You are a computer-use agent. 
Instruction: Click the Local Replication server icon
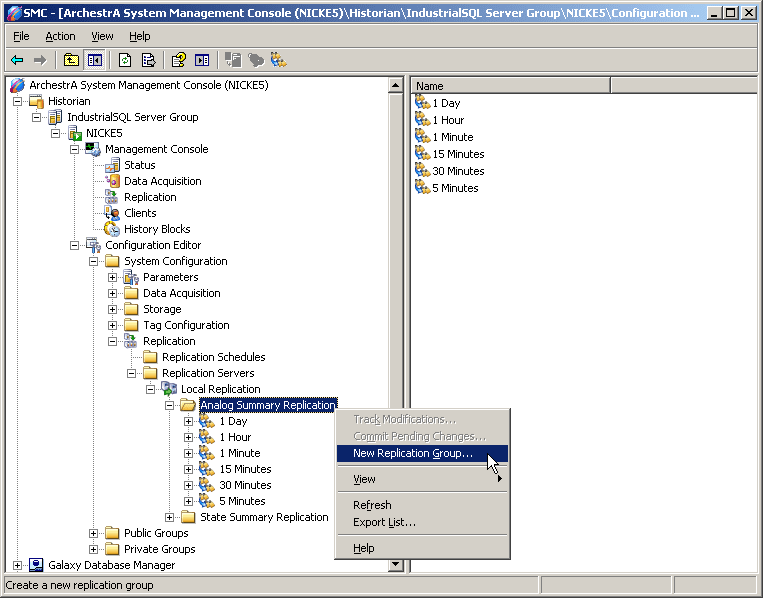(169, 389)
